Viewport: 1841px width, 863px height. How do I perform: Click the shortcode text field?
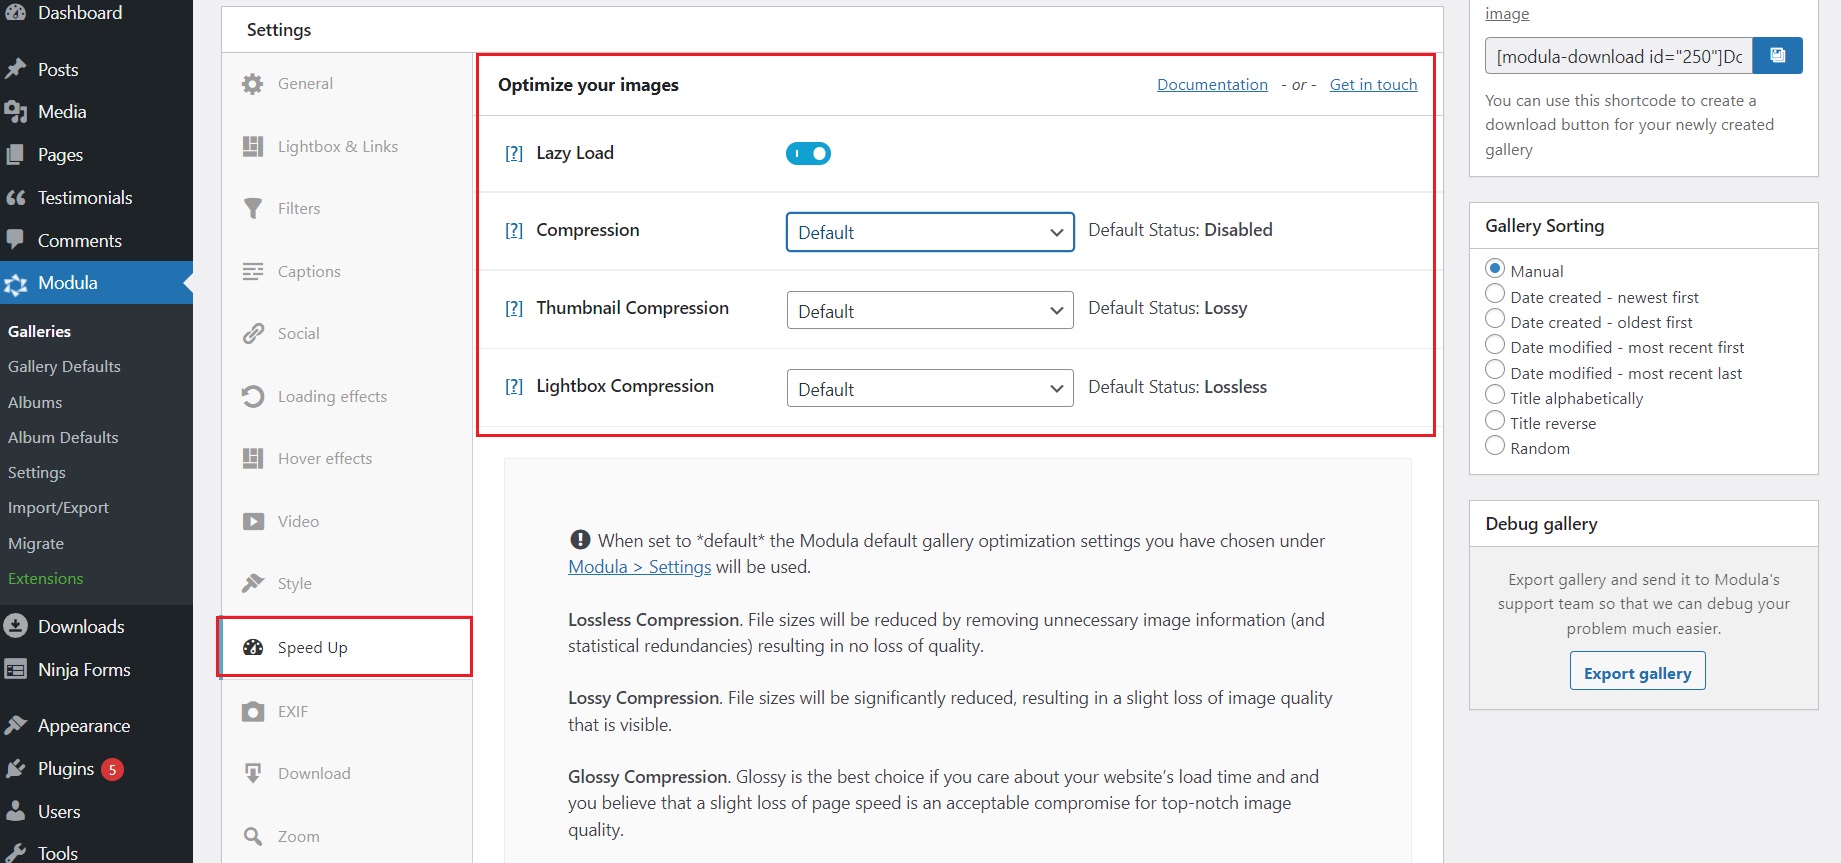point(1618,56)
